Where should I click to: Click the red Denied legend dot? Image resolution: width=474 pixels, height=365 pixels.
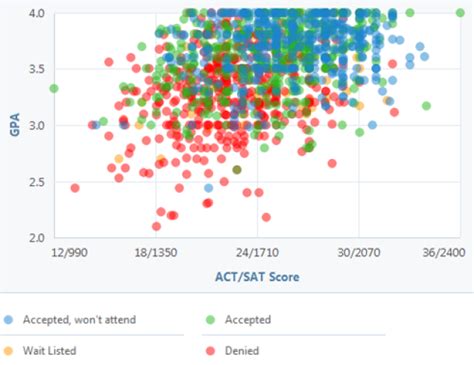tap(210, 351)
